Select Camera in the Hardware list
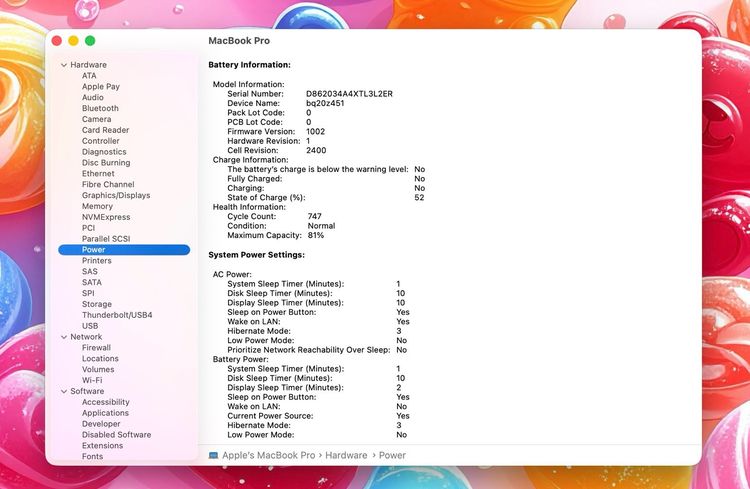Viewport: 750px width, 489px height. tap(96, 119)
